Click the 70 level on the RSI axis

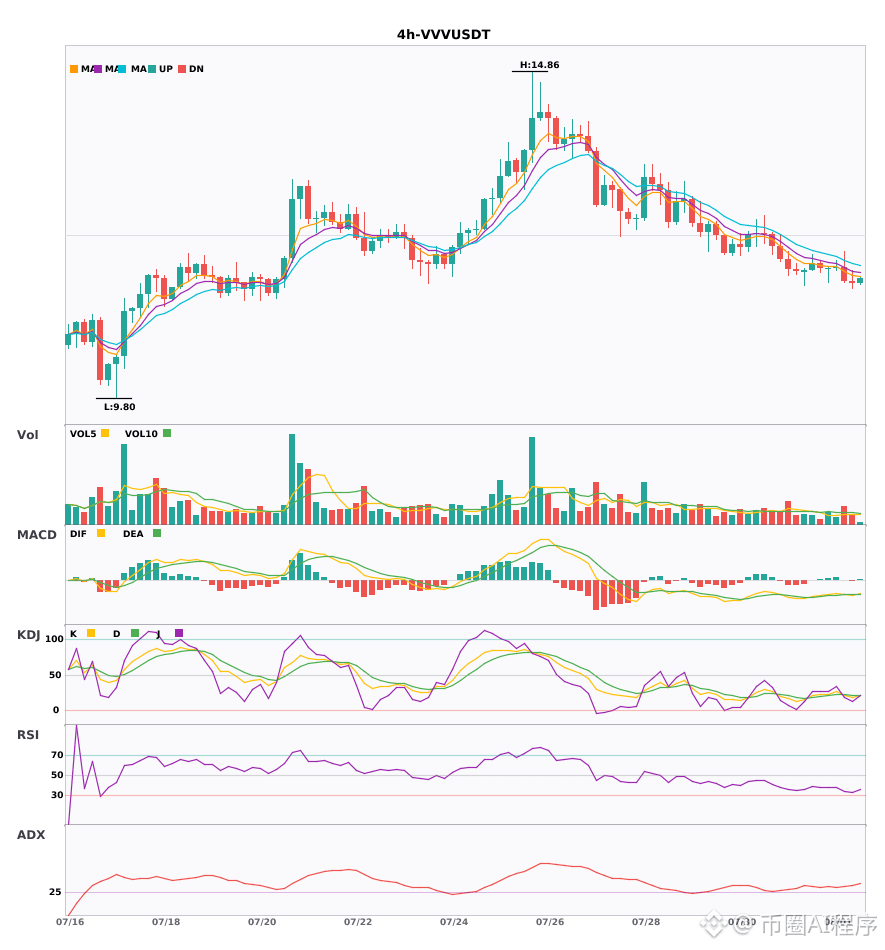pos(57,755)
